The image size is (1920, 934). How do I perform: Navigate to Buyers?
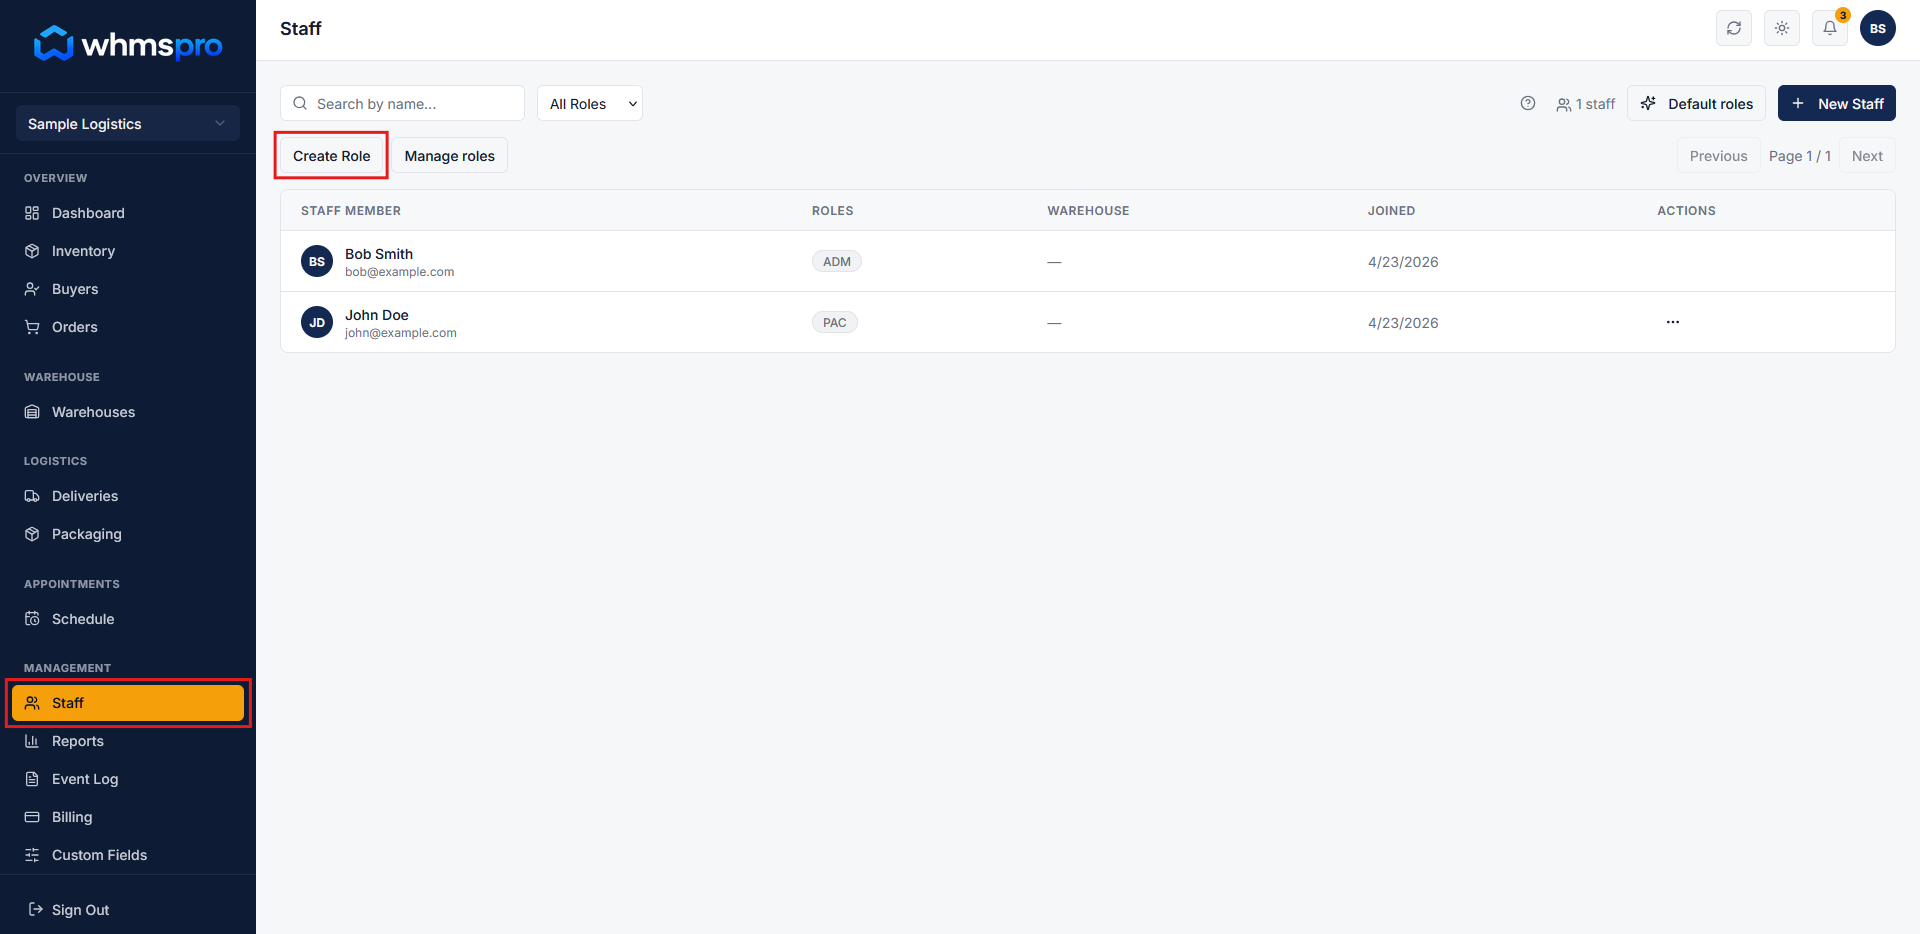pyautogui.click(x=128, y=289)
